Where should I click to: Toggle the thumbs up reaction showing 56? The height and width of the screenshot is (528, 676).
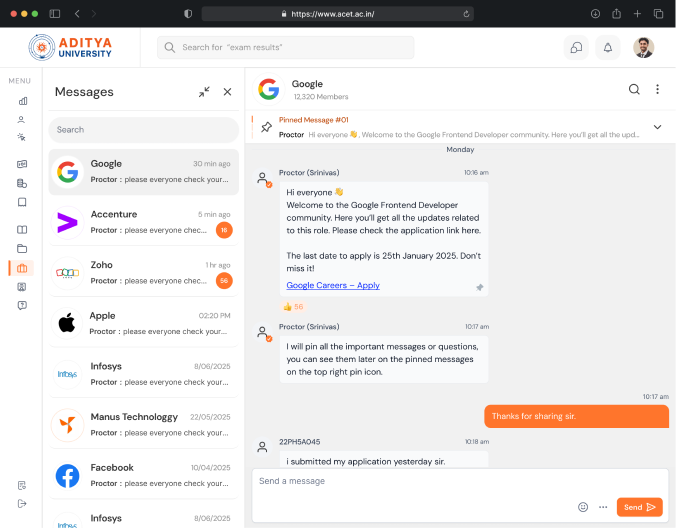pos(293,307)
